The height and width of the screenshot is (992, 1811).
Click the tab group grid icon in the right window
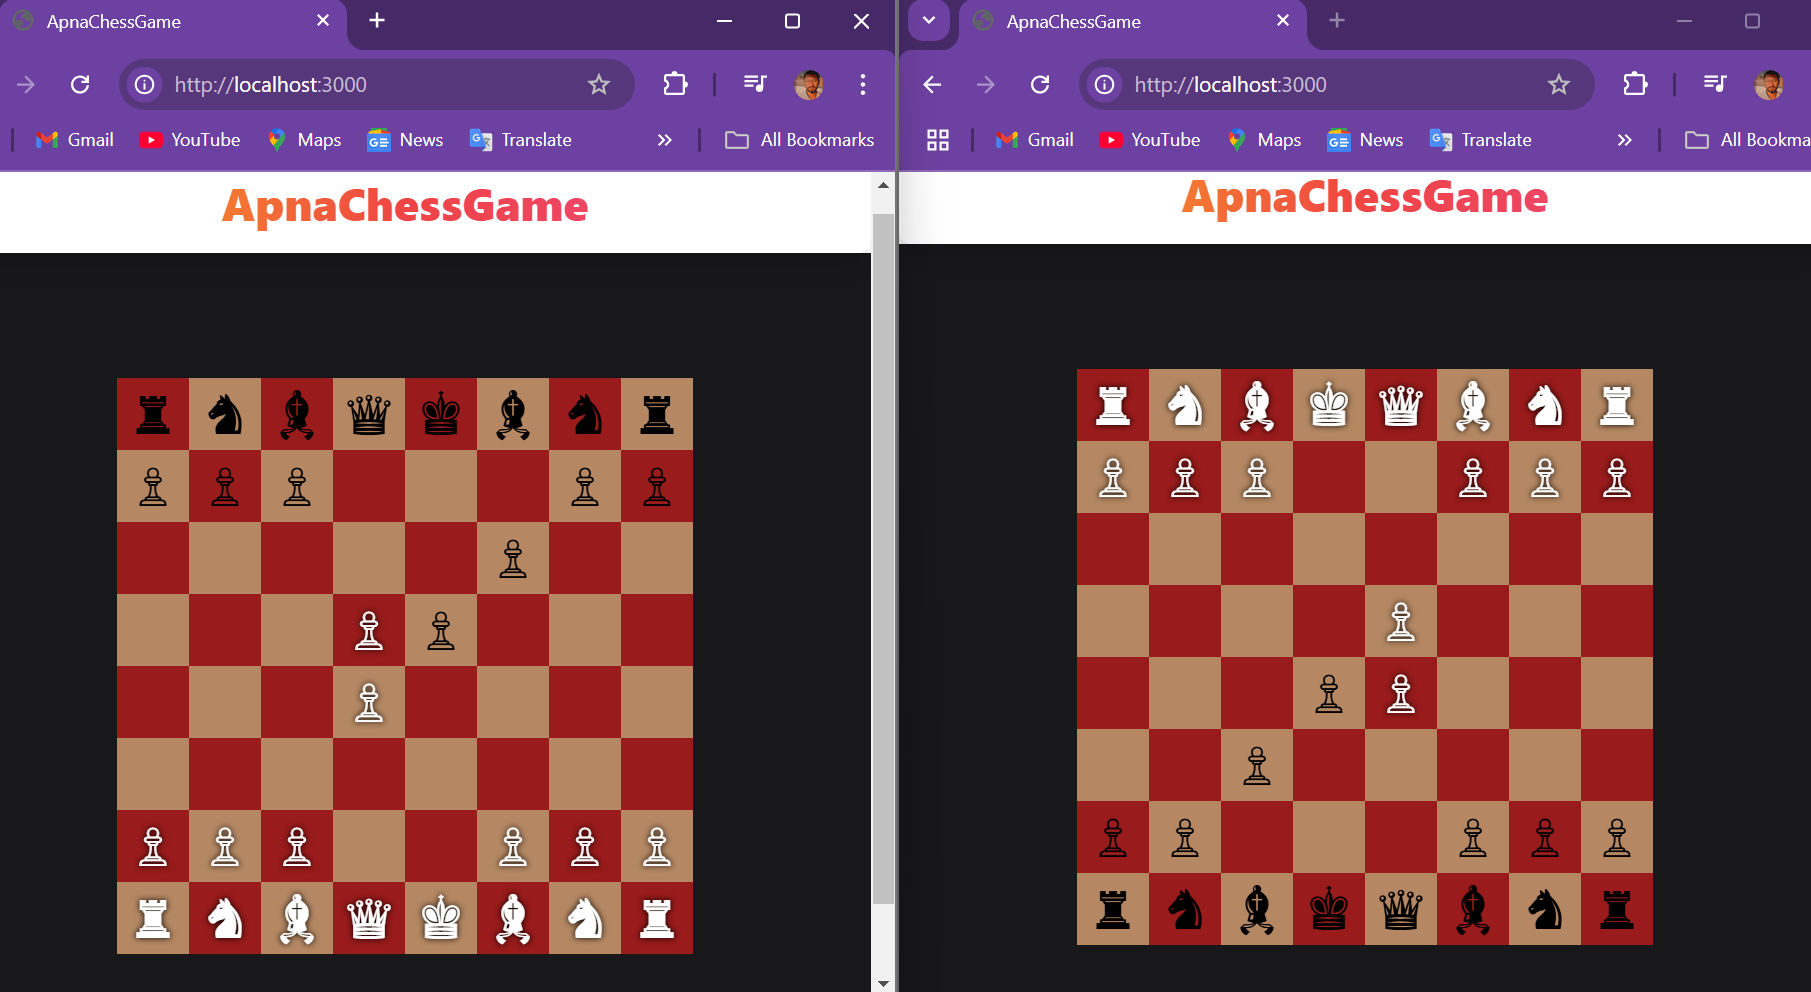937,139
